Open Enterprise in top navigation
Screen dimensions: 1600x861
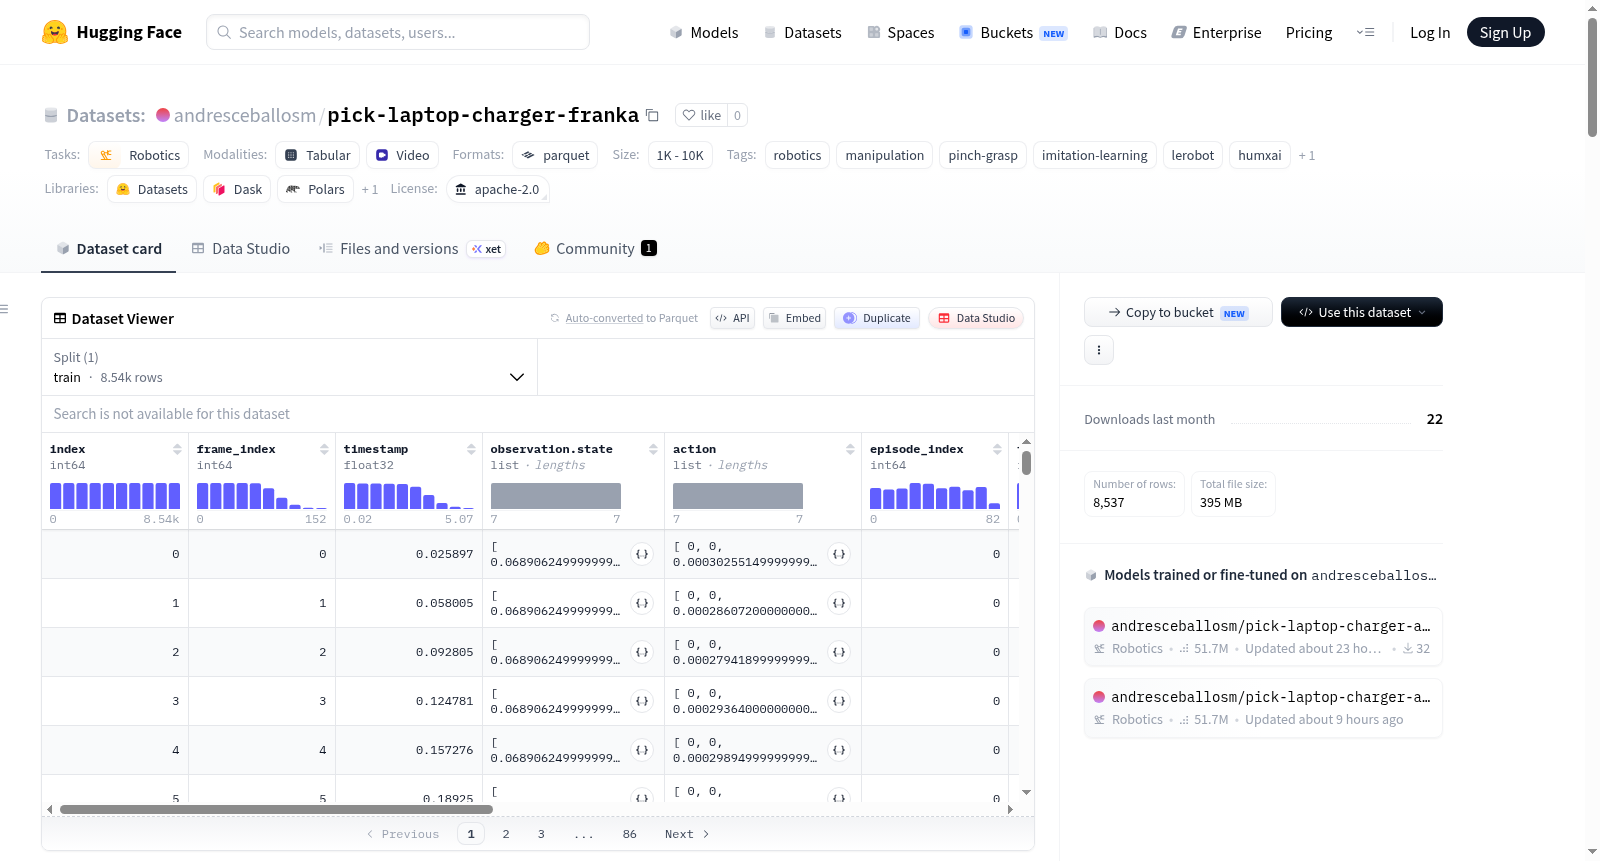coord(1216,32)
